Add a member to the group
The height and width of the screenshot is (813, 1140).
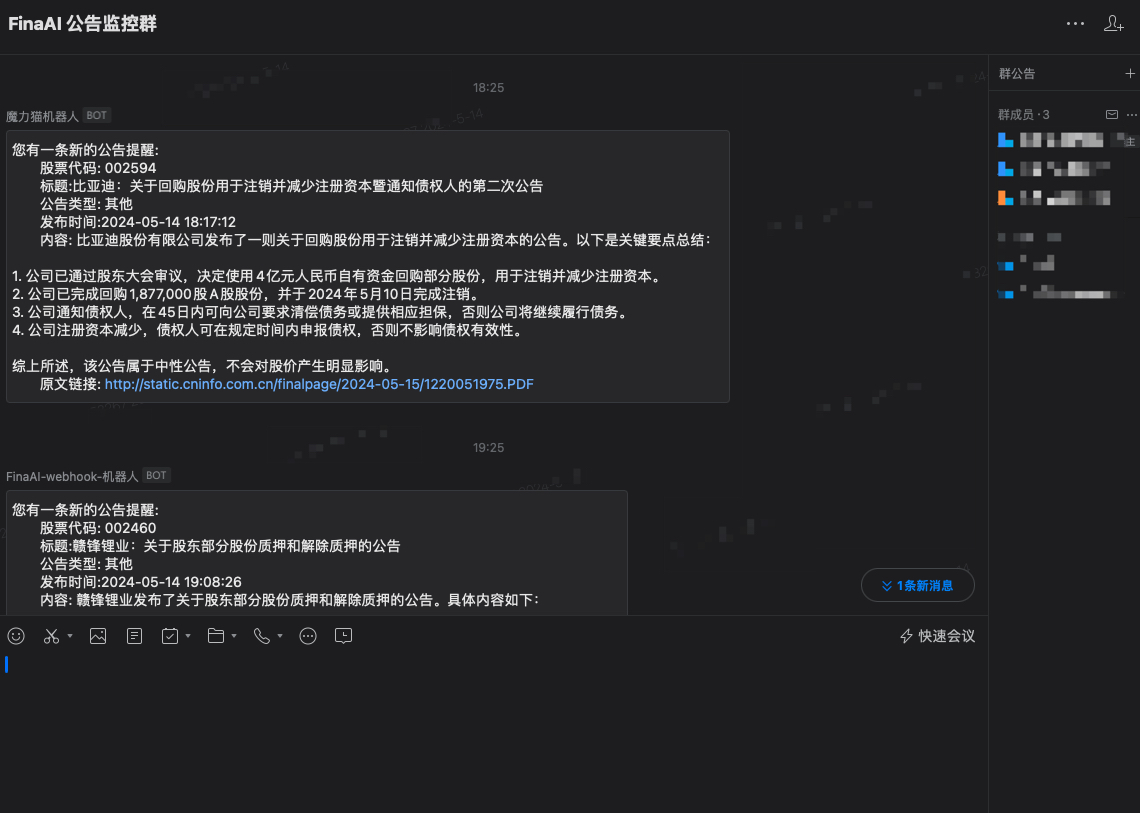pos(1114,24)
